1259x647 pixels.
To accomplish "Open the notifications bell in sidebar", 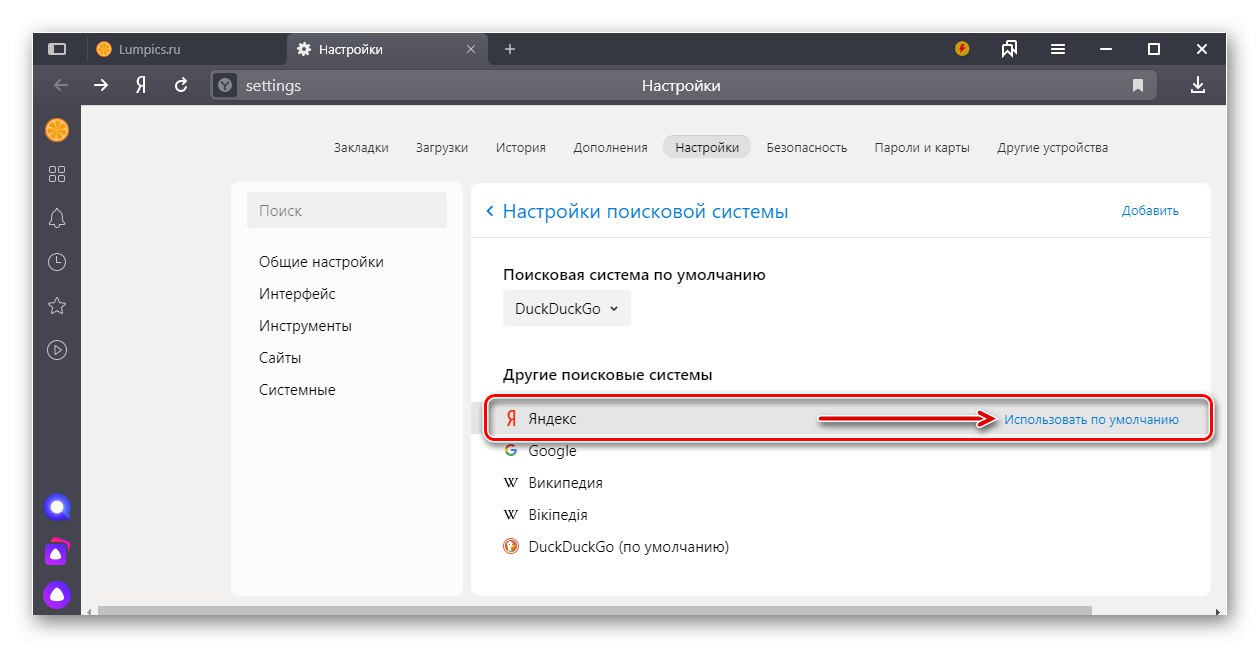I will coord(57,218).
